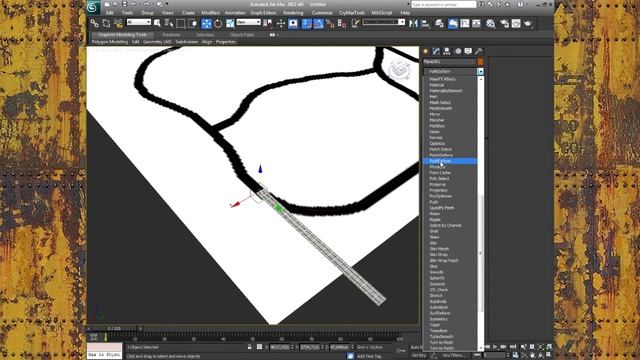This screenshot has width=640, height=360.
Task: Open the Material Editor icon
Action: coord(491,24)
